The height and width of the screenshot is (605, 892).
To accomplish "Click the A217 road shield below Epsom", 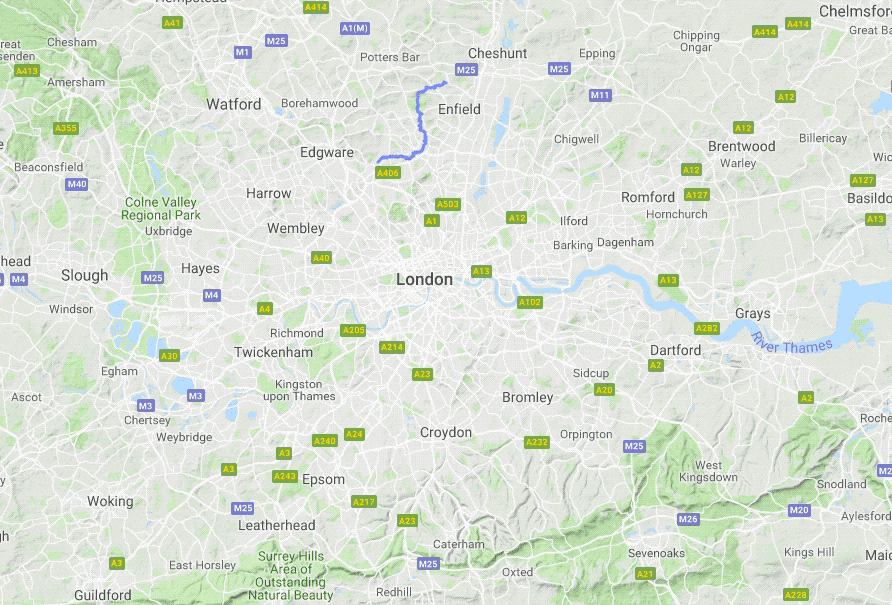I will [x=364, y=502].
